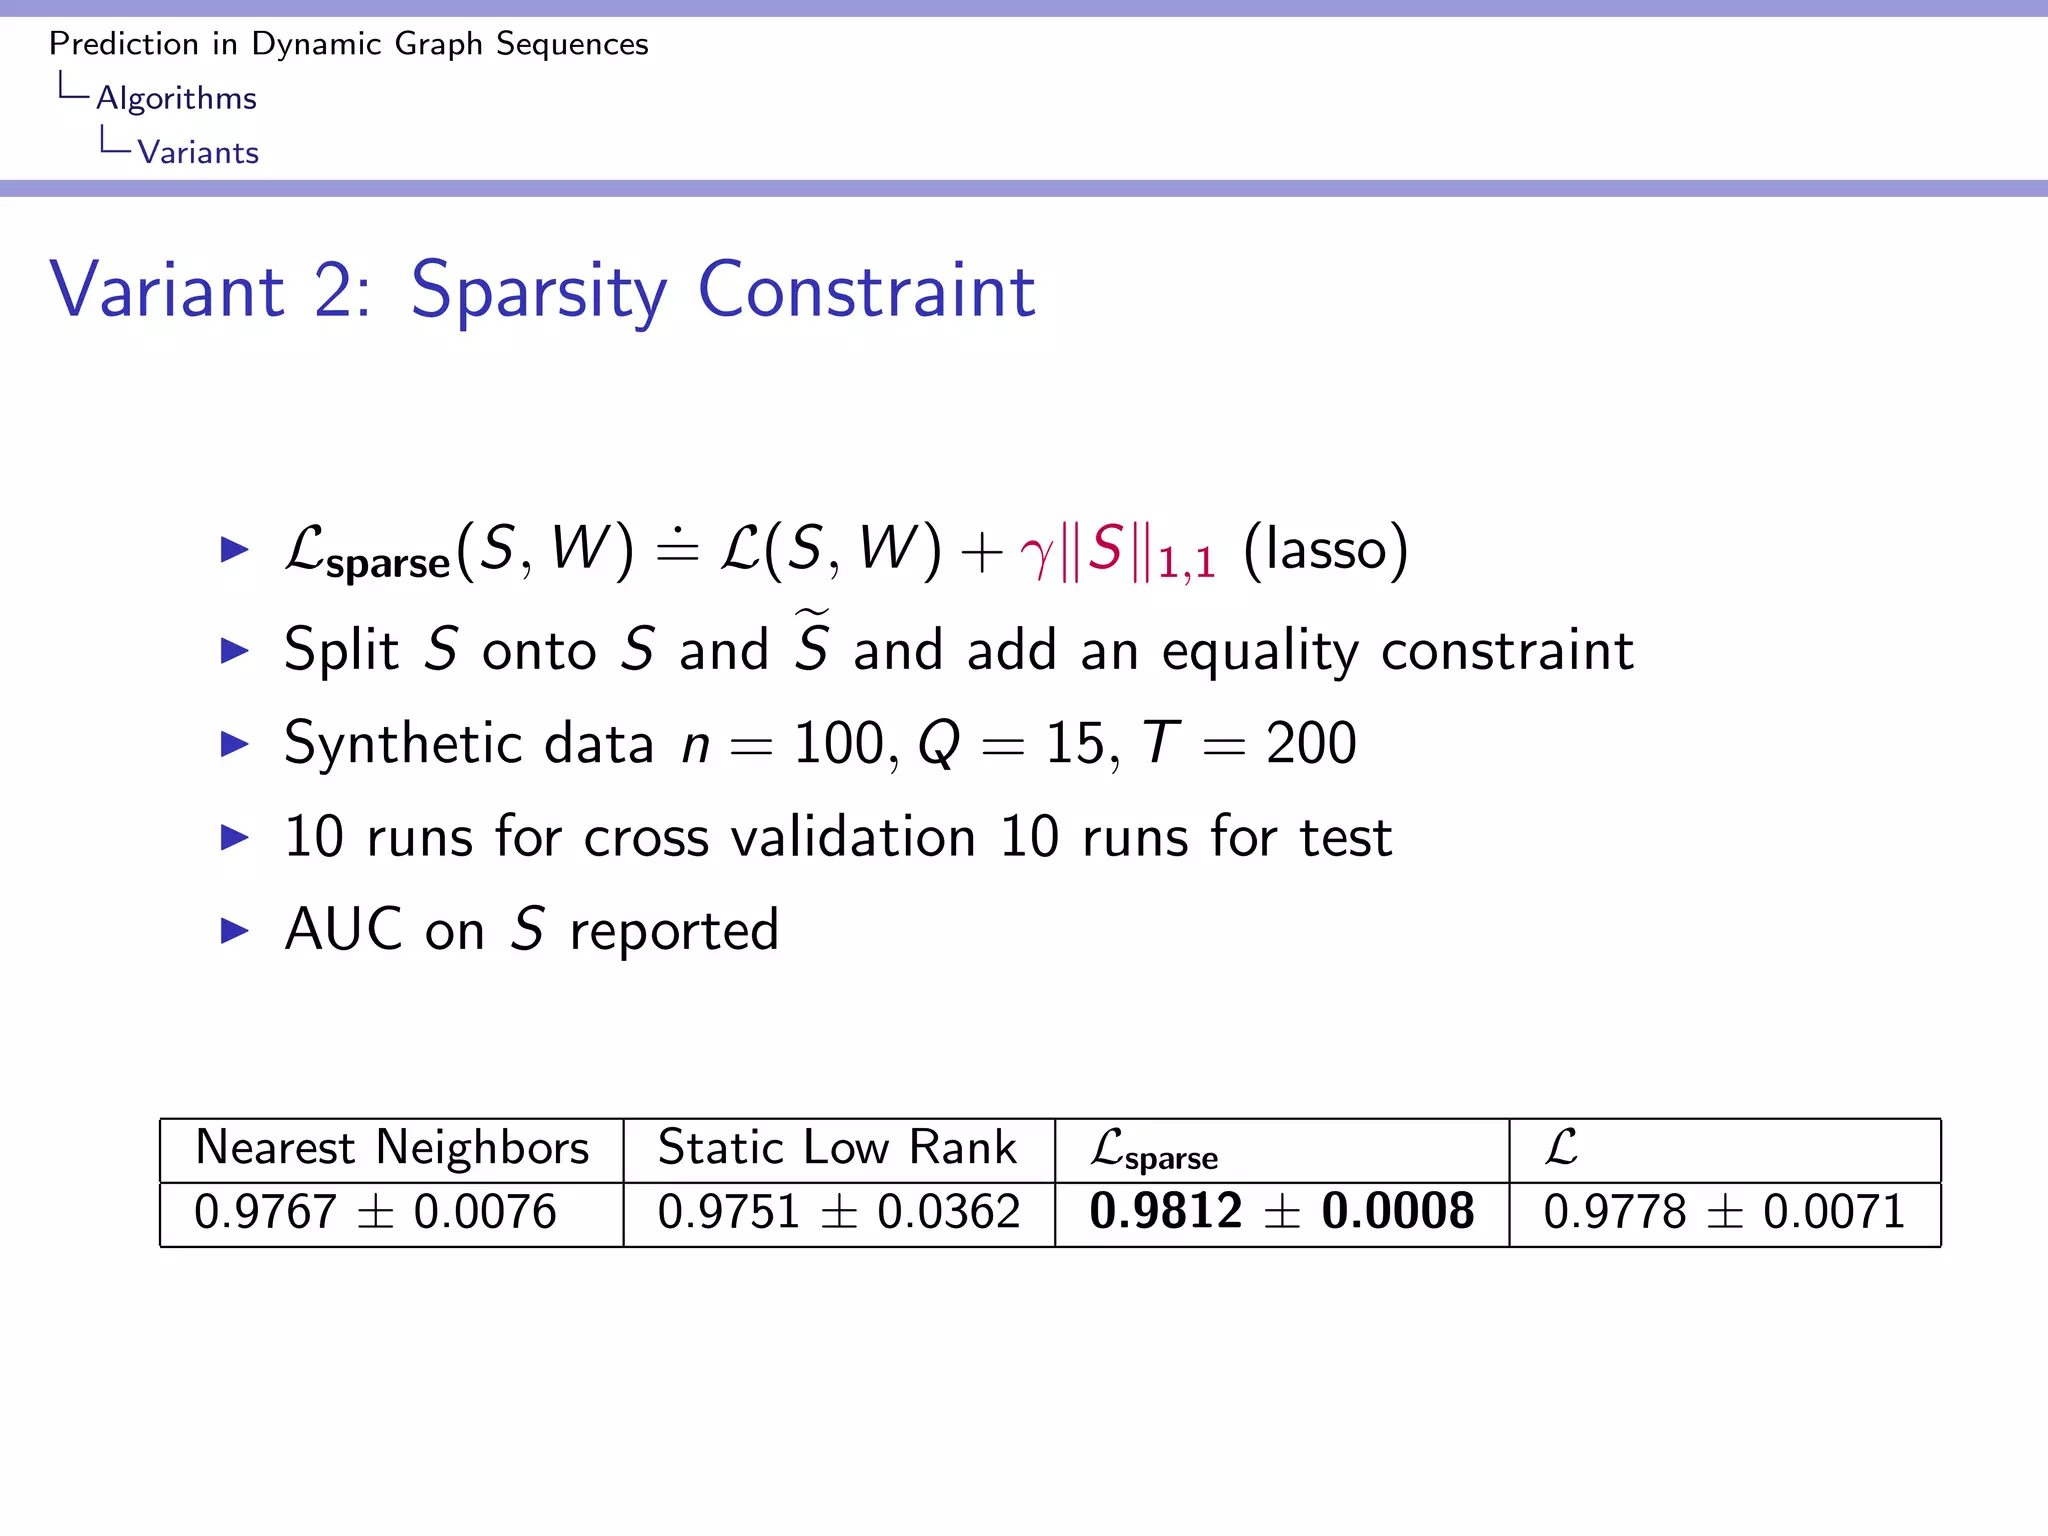Click the value '0.9778 ± 0.0071'
Image resolution: width=2048 pixels, height=1536 pixels.
click(x=1724, y=1213)
